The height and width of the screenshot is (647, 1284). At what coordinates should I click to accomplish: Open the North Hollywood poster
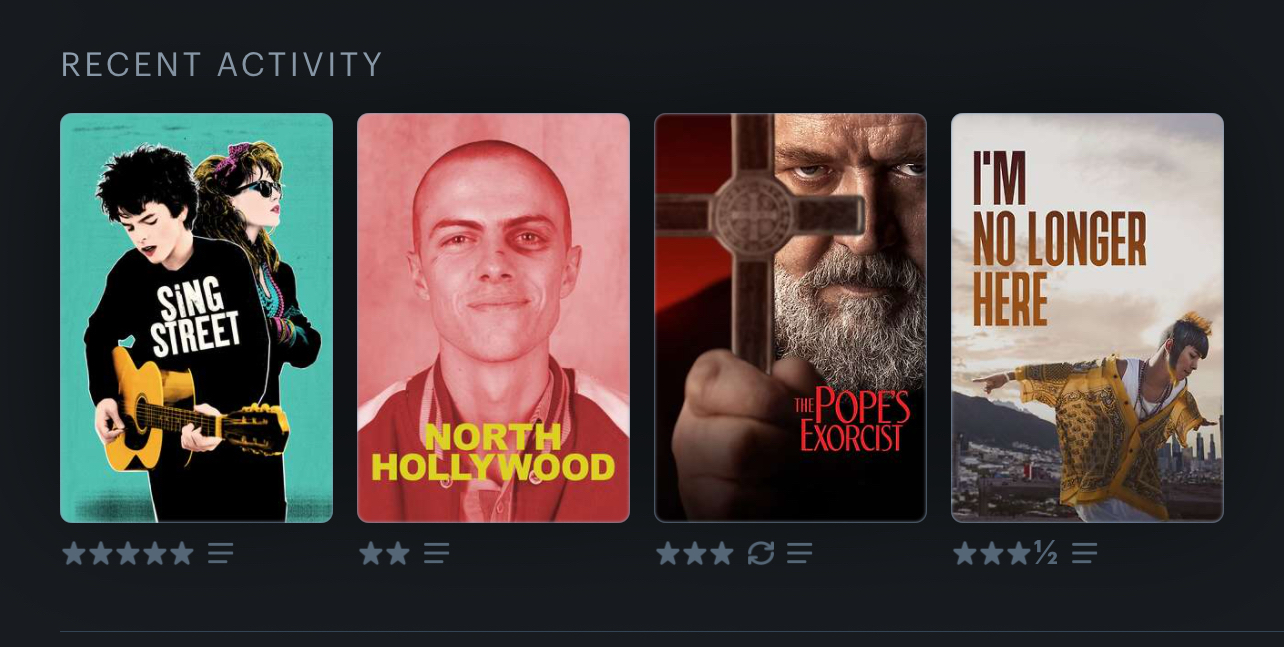pyautogui.click(x=493, y=318)
